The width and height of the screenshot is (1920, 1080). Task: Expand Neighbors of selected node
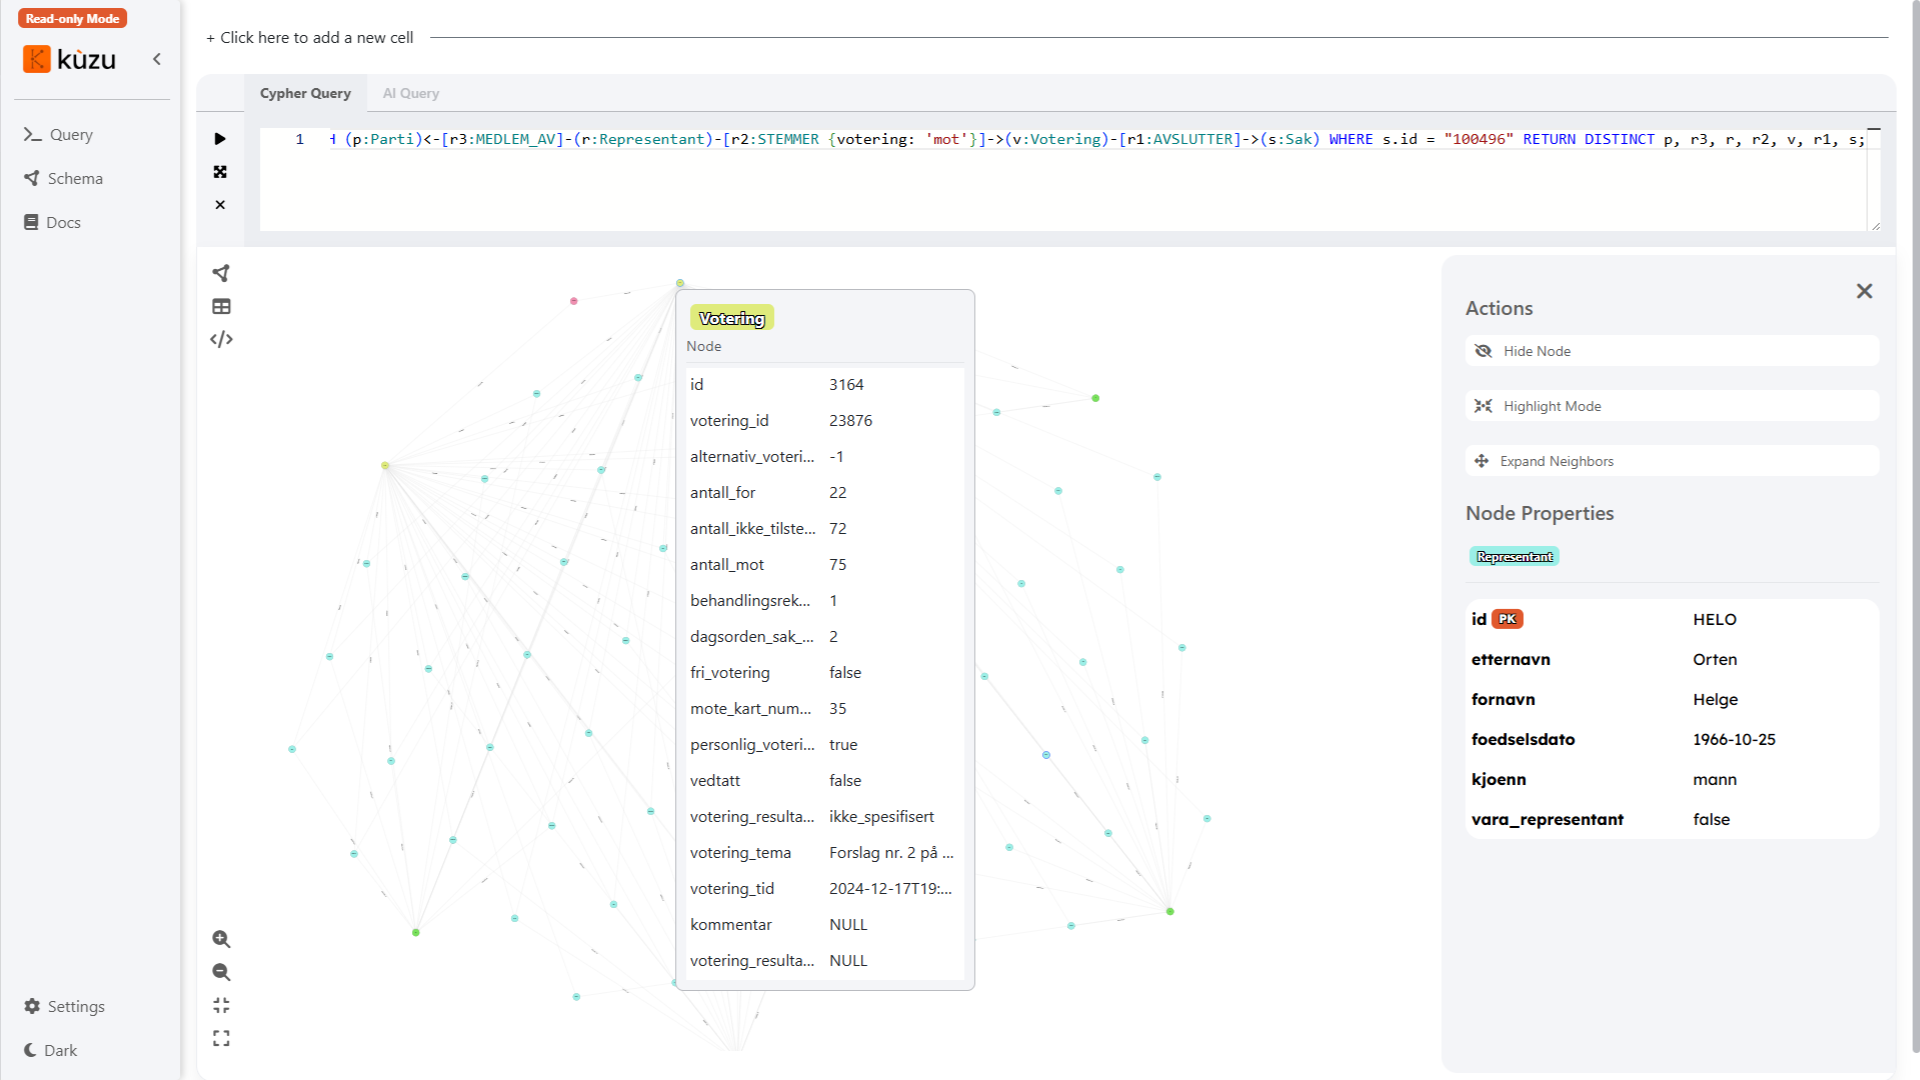point(1671,461)
